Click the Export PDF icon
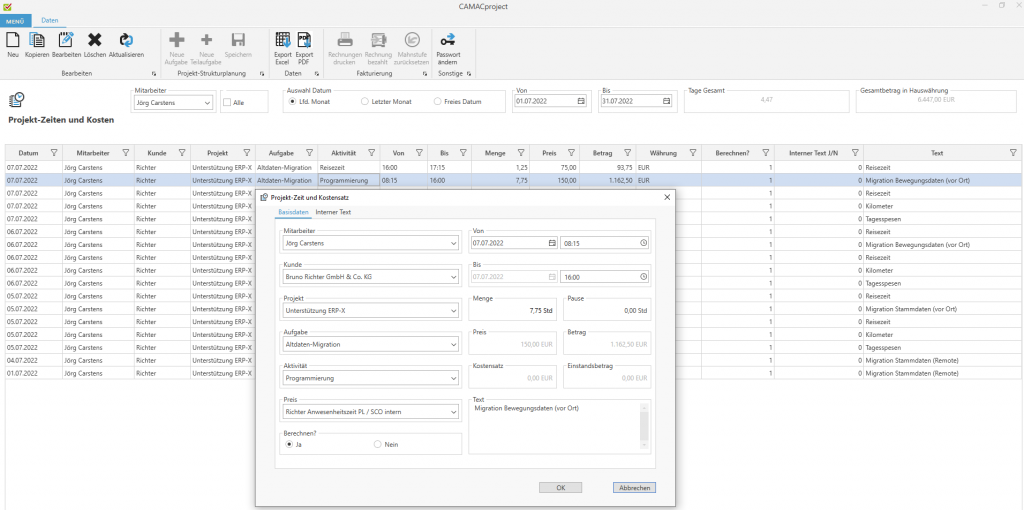1024x510 pixels. pos(304,40)
